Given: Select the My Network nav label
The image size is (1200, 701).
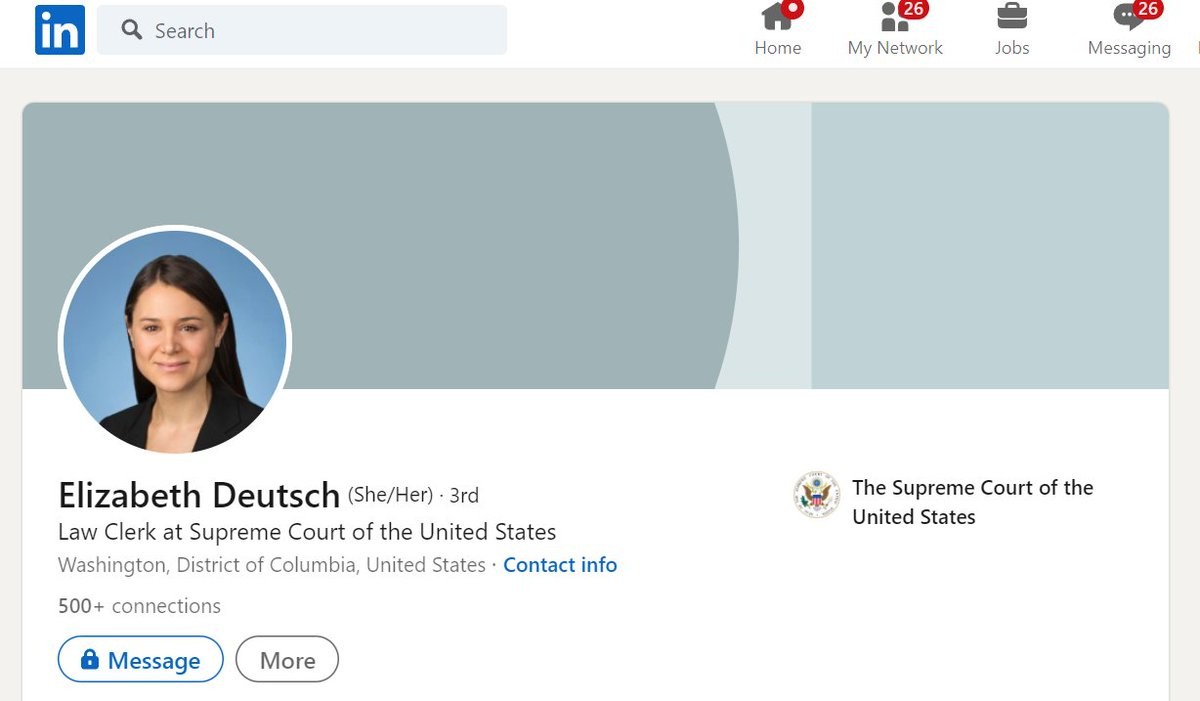Looking at the screenshot, I should 895,48.
